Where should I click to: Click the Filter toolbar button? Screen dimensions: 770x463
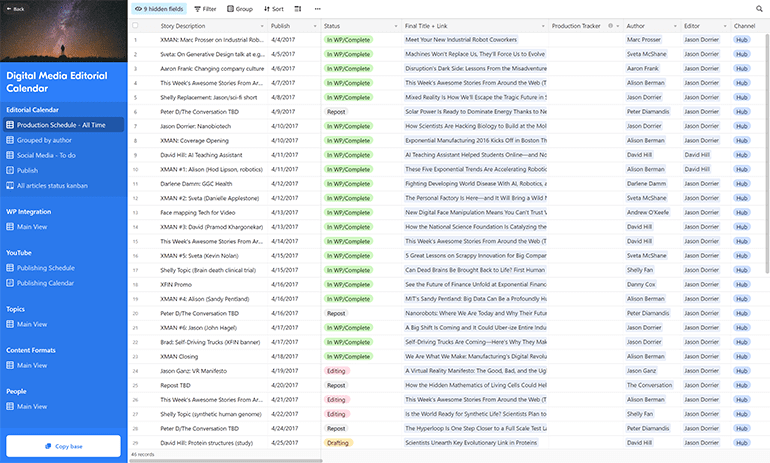(204, 8)
